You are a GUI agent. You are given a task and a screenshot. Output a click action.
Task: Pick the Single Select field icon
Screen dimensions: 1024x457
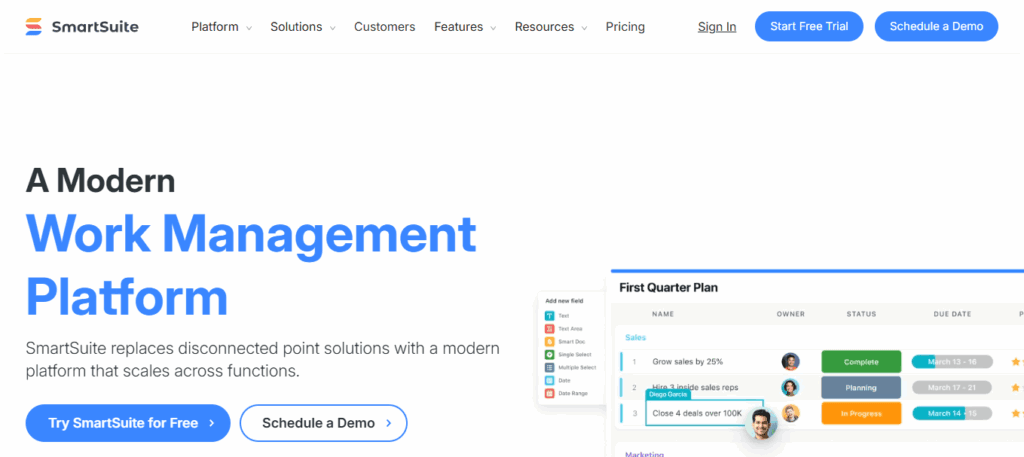pos(550,354)
